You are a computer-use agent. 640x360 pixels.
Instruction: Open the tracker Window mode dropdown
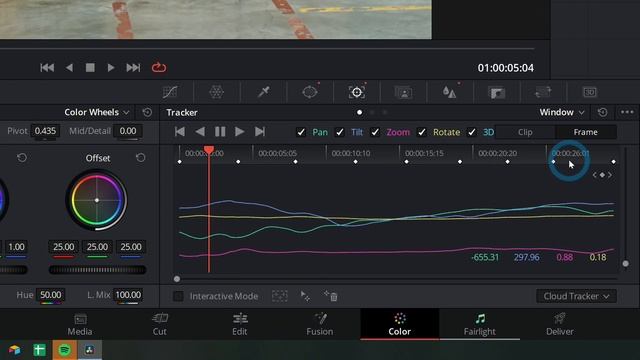pyautogui.click(x=562, y=112)
